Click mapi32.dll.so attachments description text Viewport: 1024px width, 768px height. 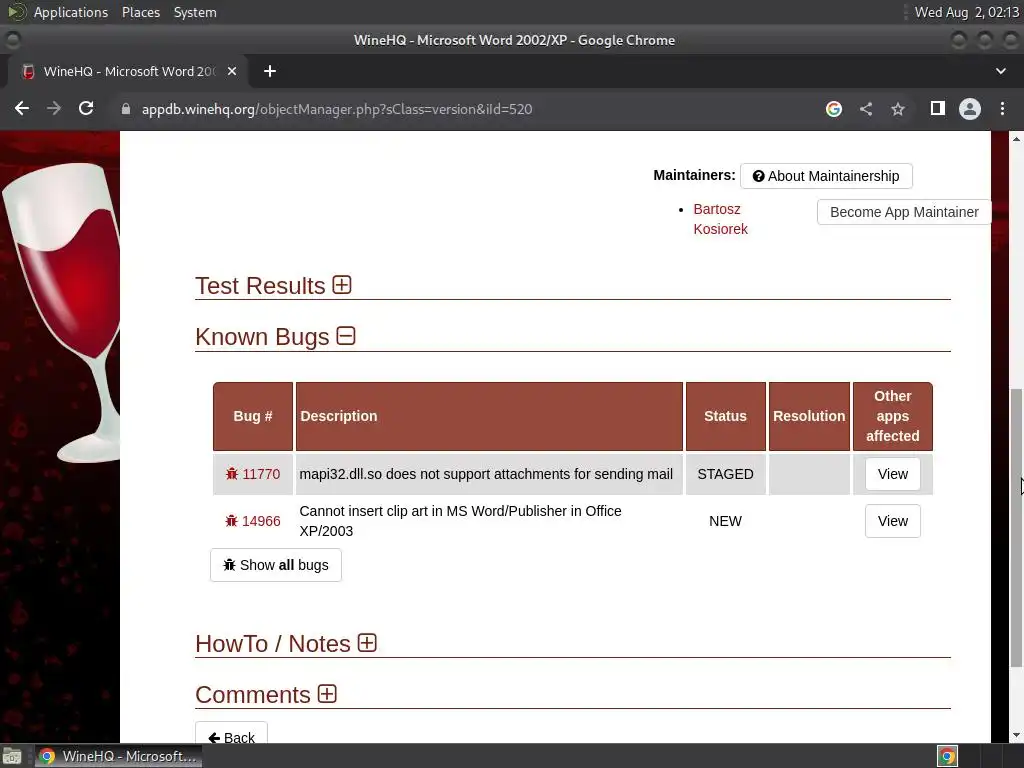tap(486, 474)
